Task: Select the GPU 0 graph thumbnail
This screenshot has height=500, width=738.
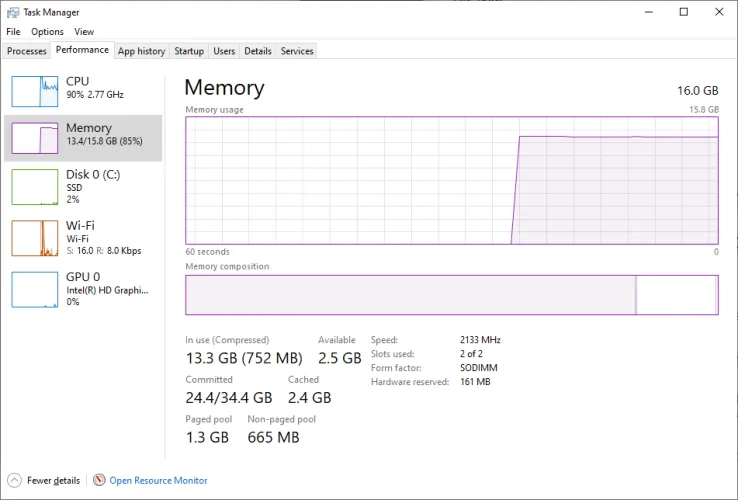Action: pos(35,289)
